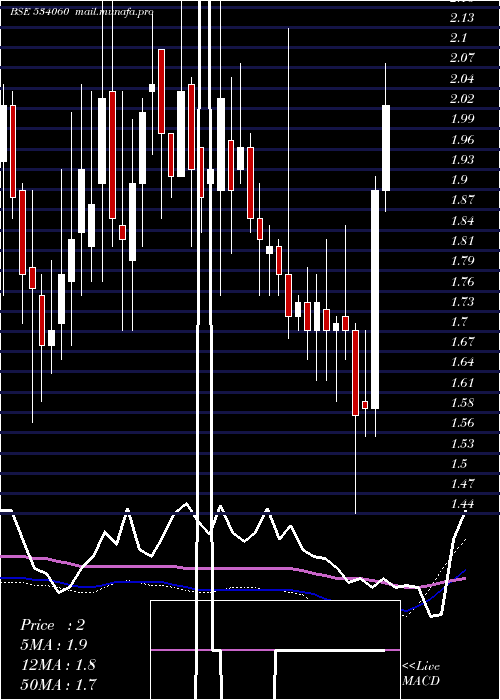
Task: Click the 1.81 price axis label
Action: click(x=462, y=241)
